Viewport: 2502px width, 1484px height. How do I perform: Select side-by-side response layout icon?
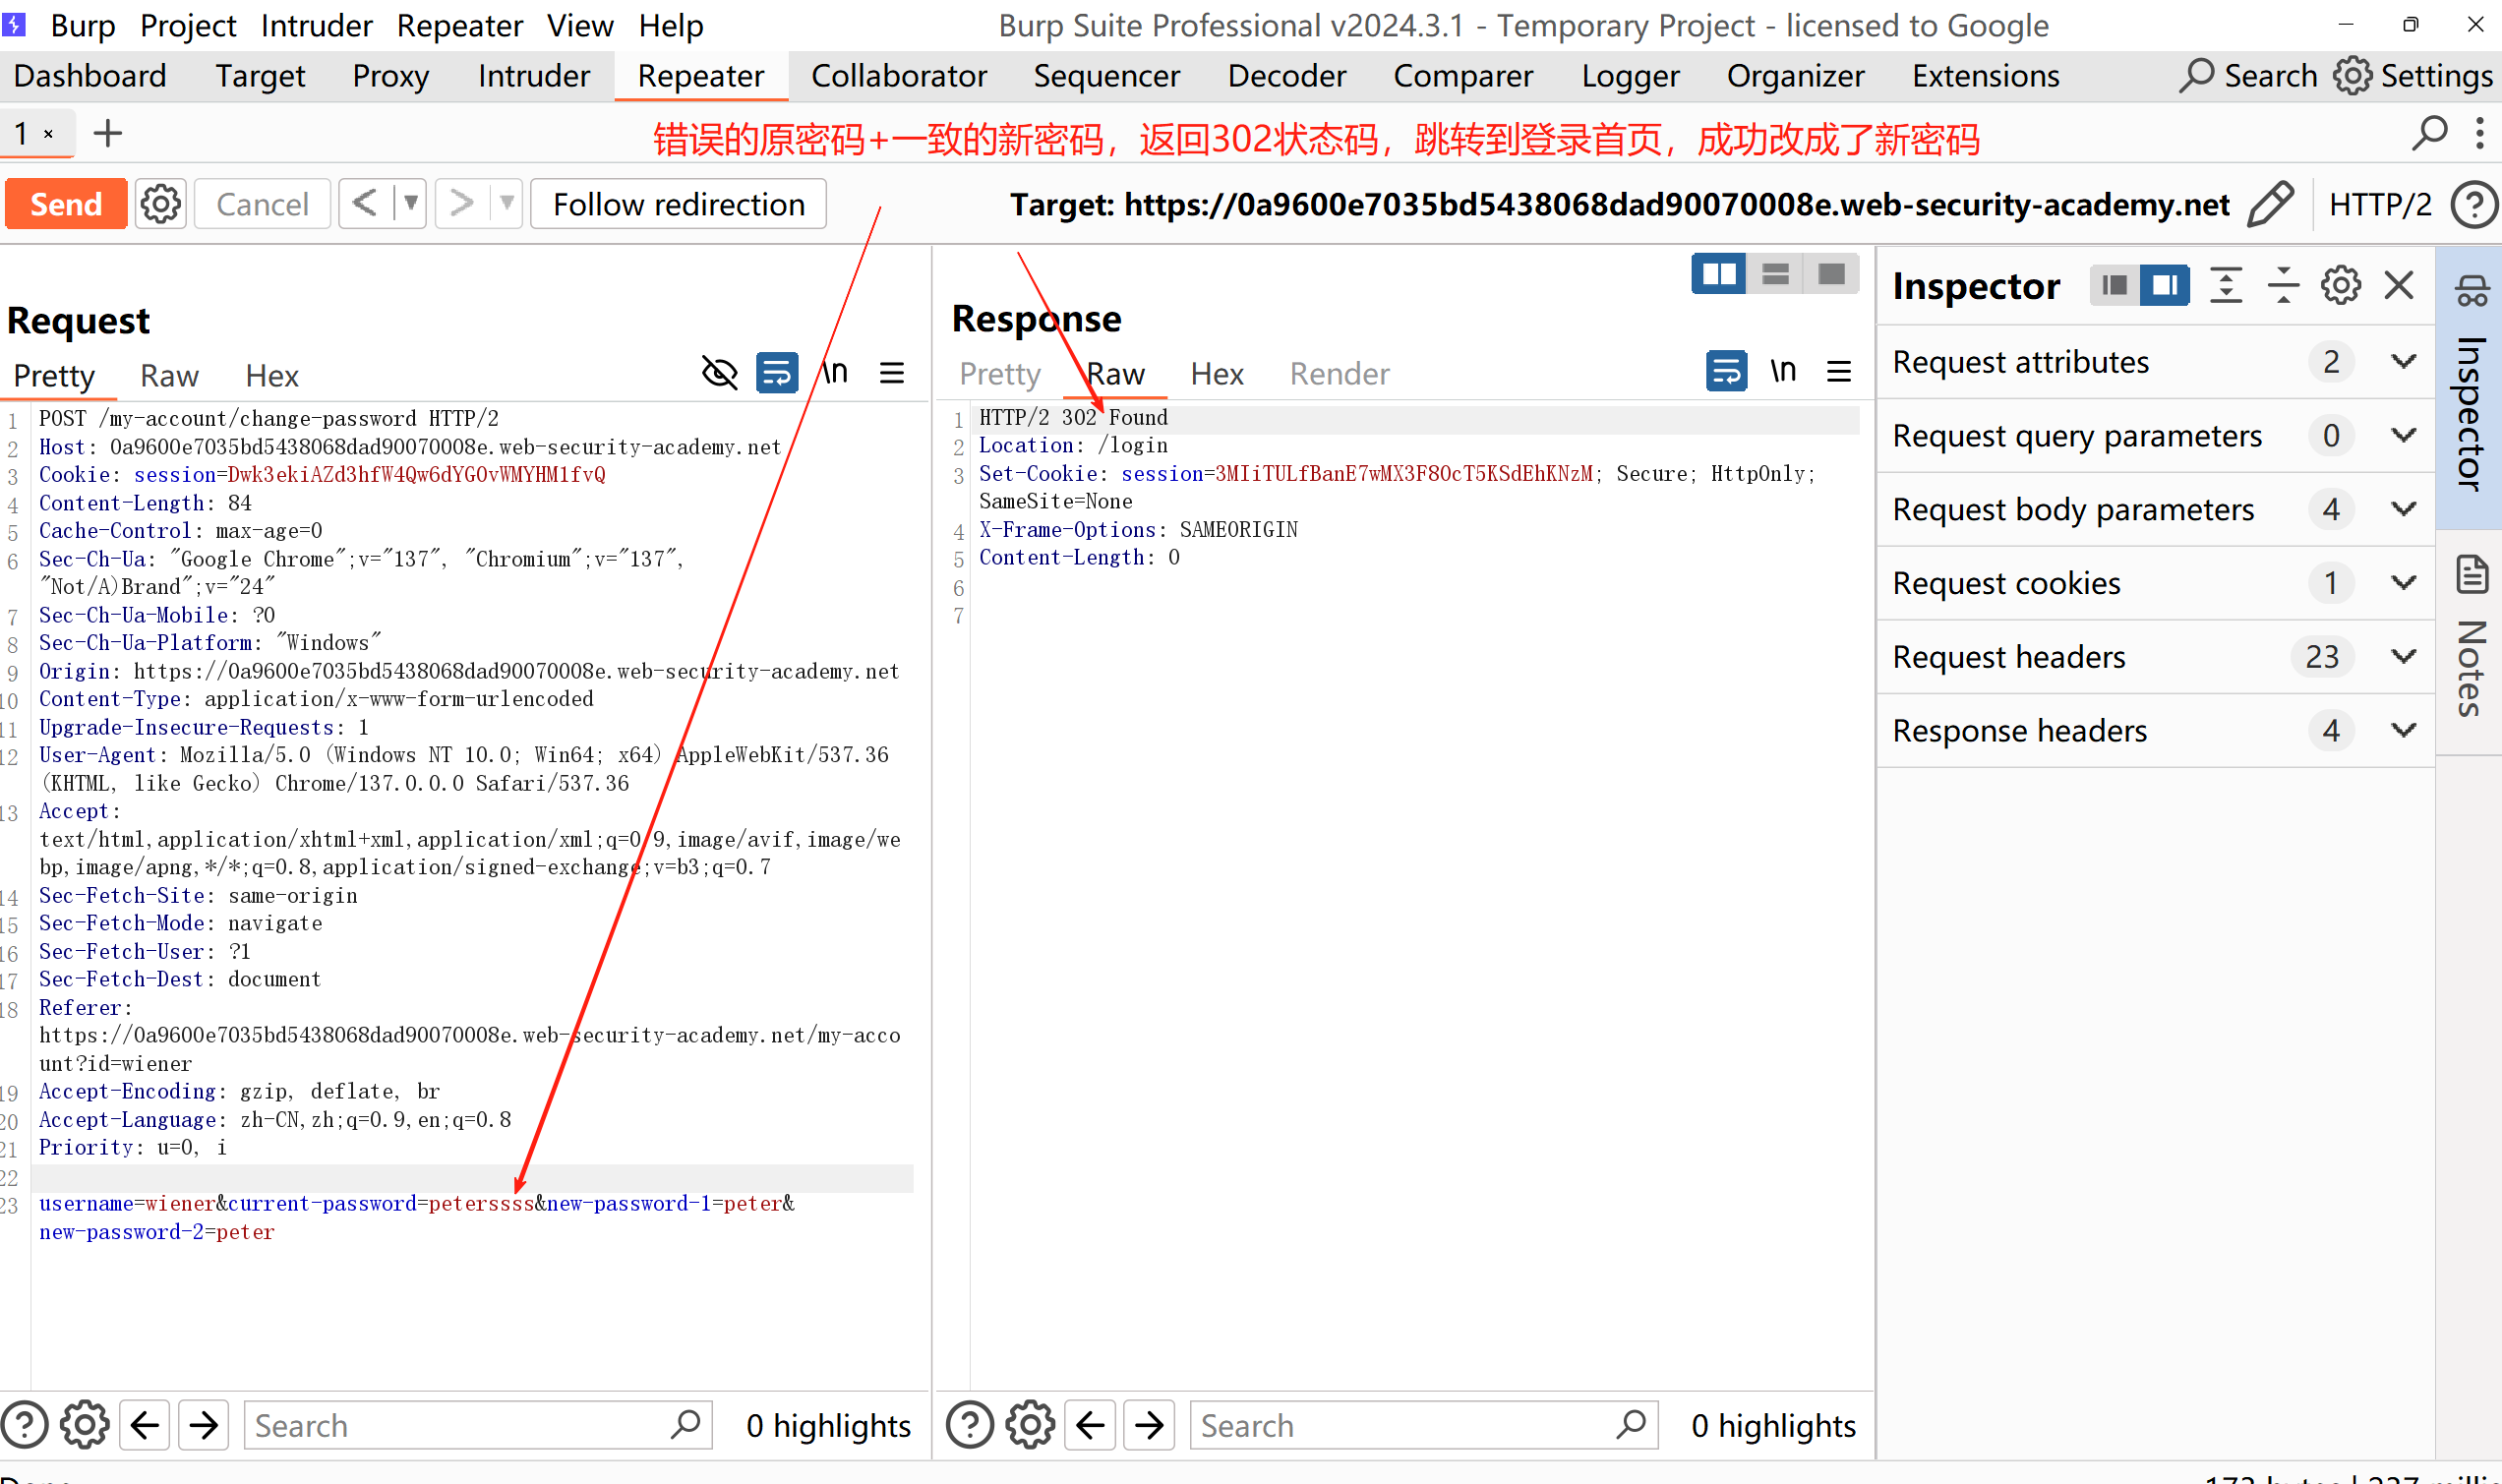(x=1719, y=274)
